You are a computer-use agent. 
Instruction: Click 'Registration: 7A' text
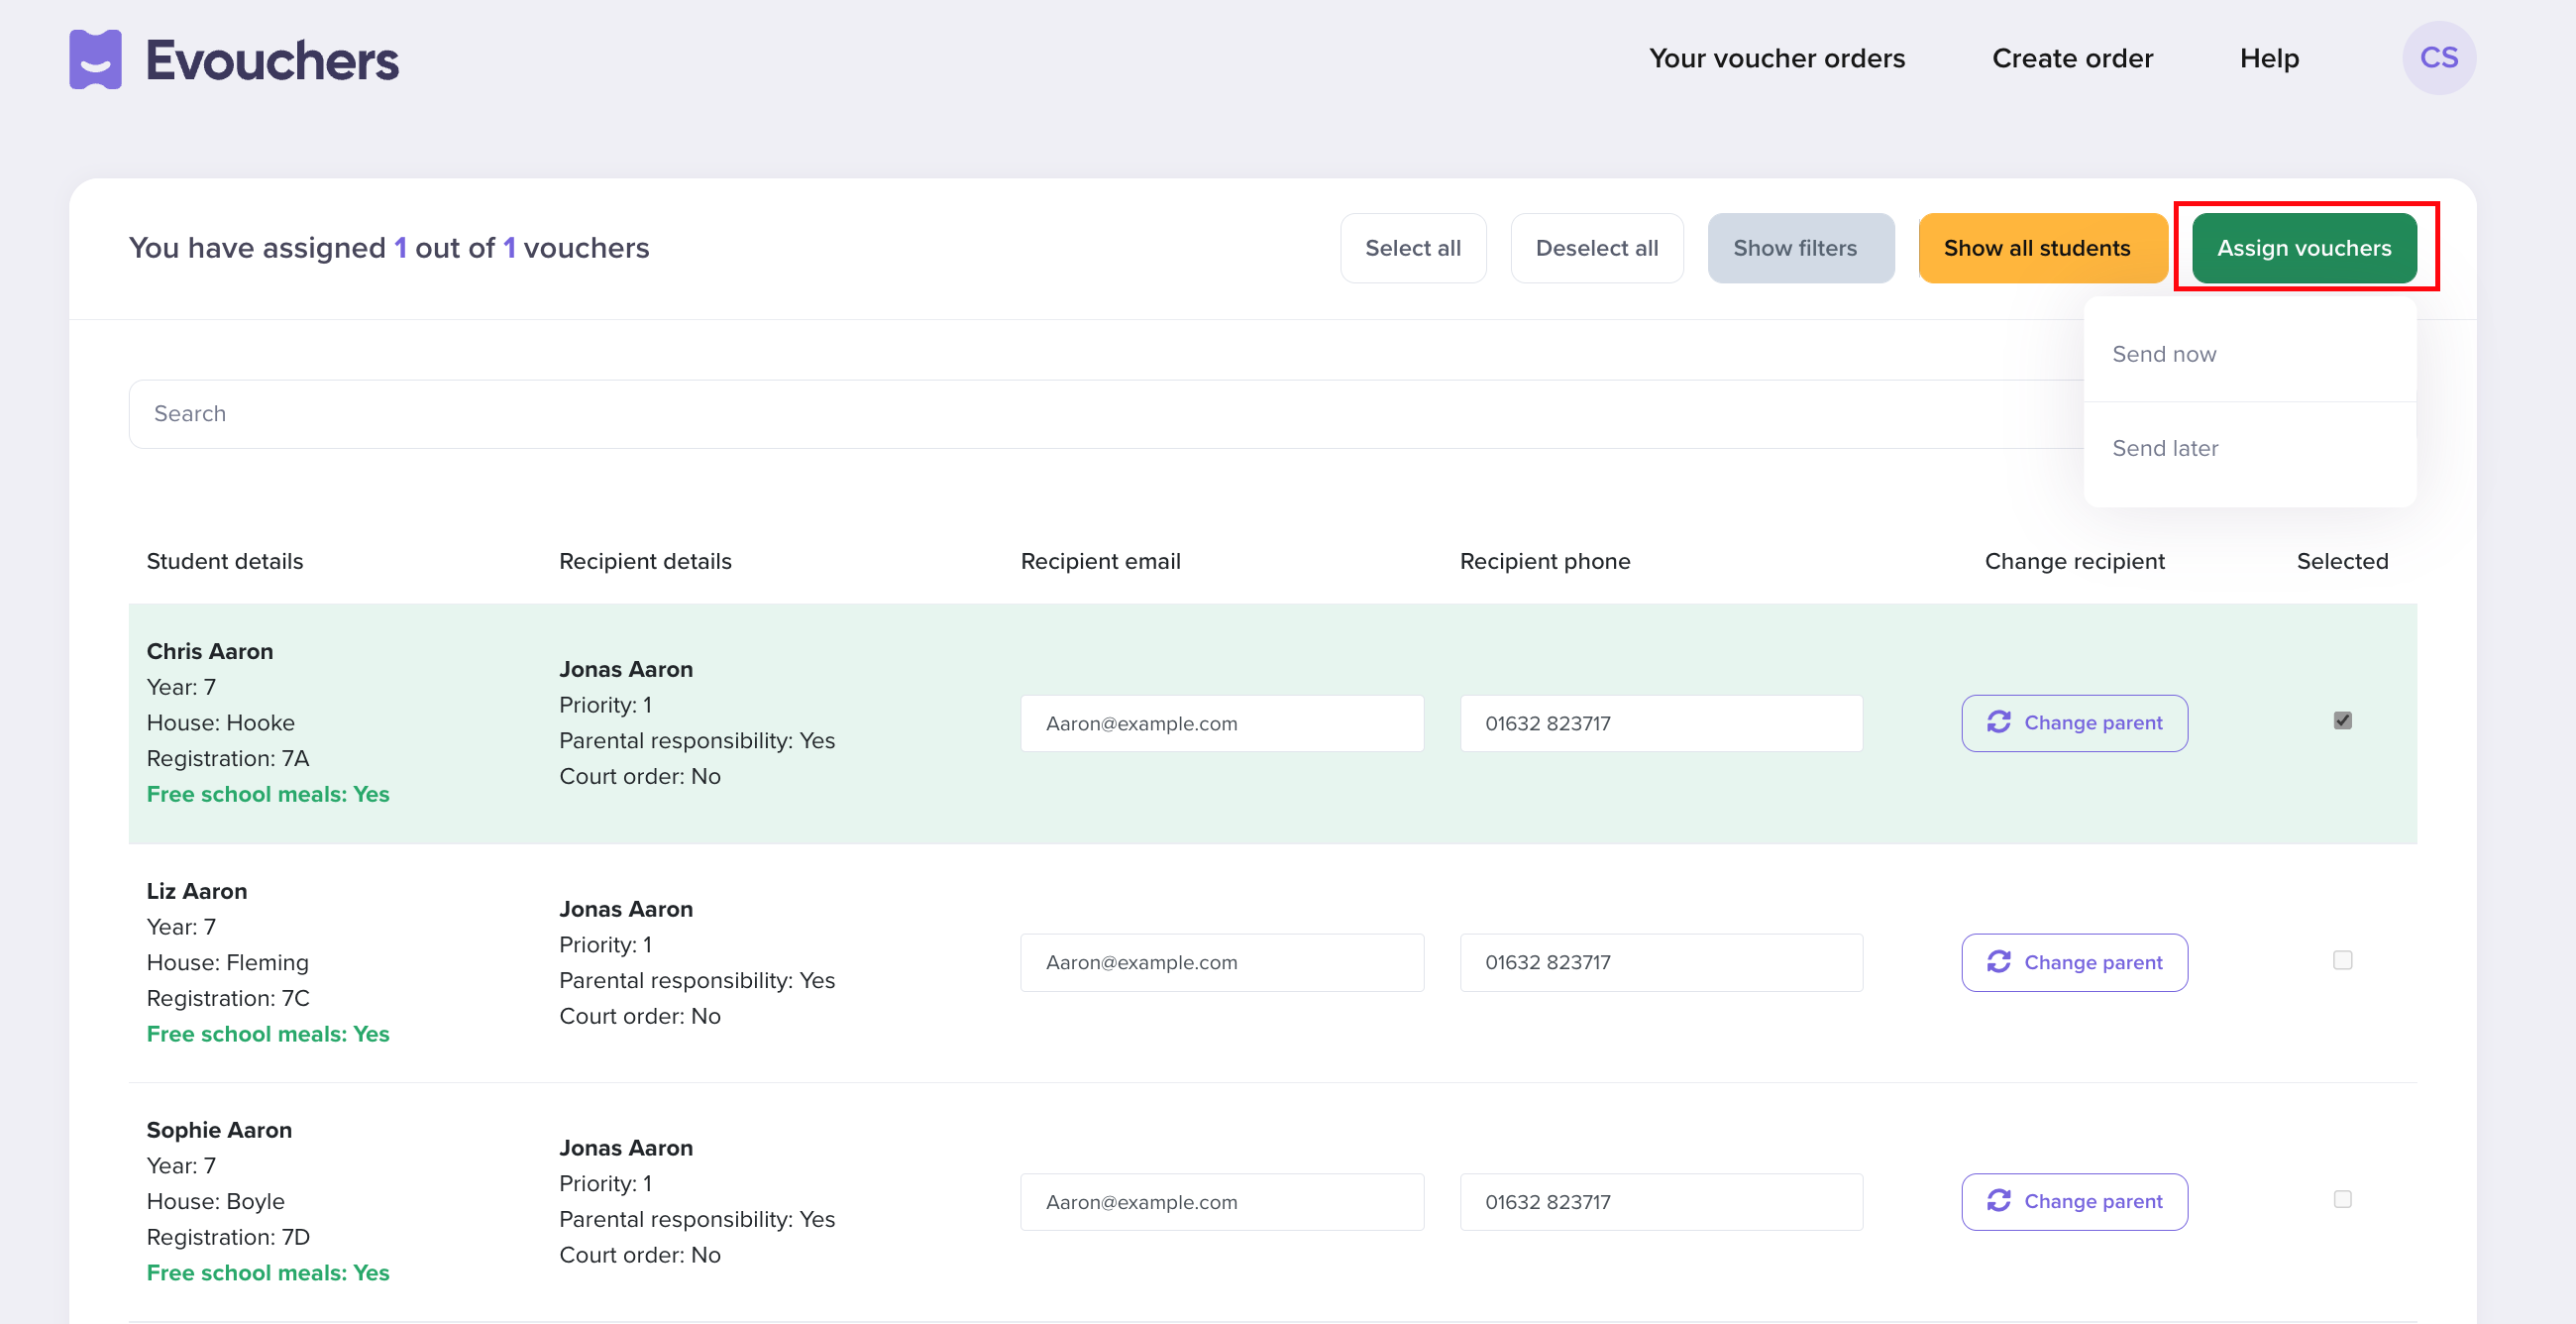click(x=227, y=758)
